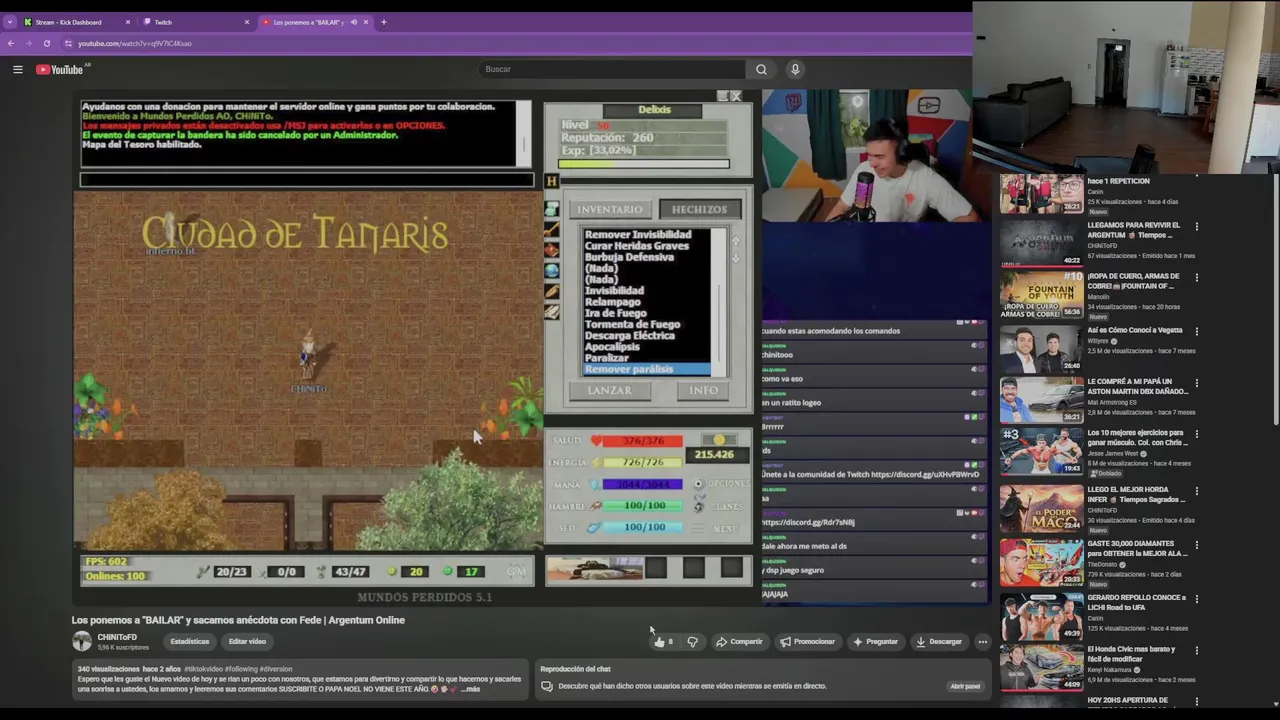Viewport: 1280px width, 720px height.
Task: Mute audio on the YouTube tab
Action: click(x=353, y=22)
